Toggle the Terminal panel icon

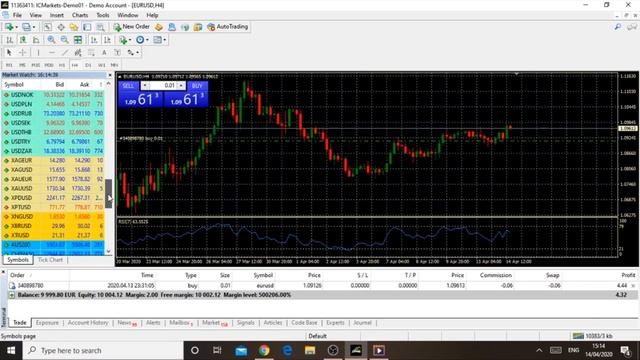(87, 27)
